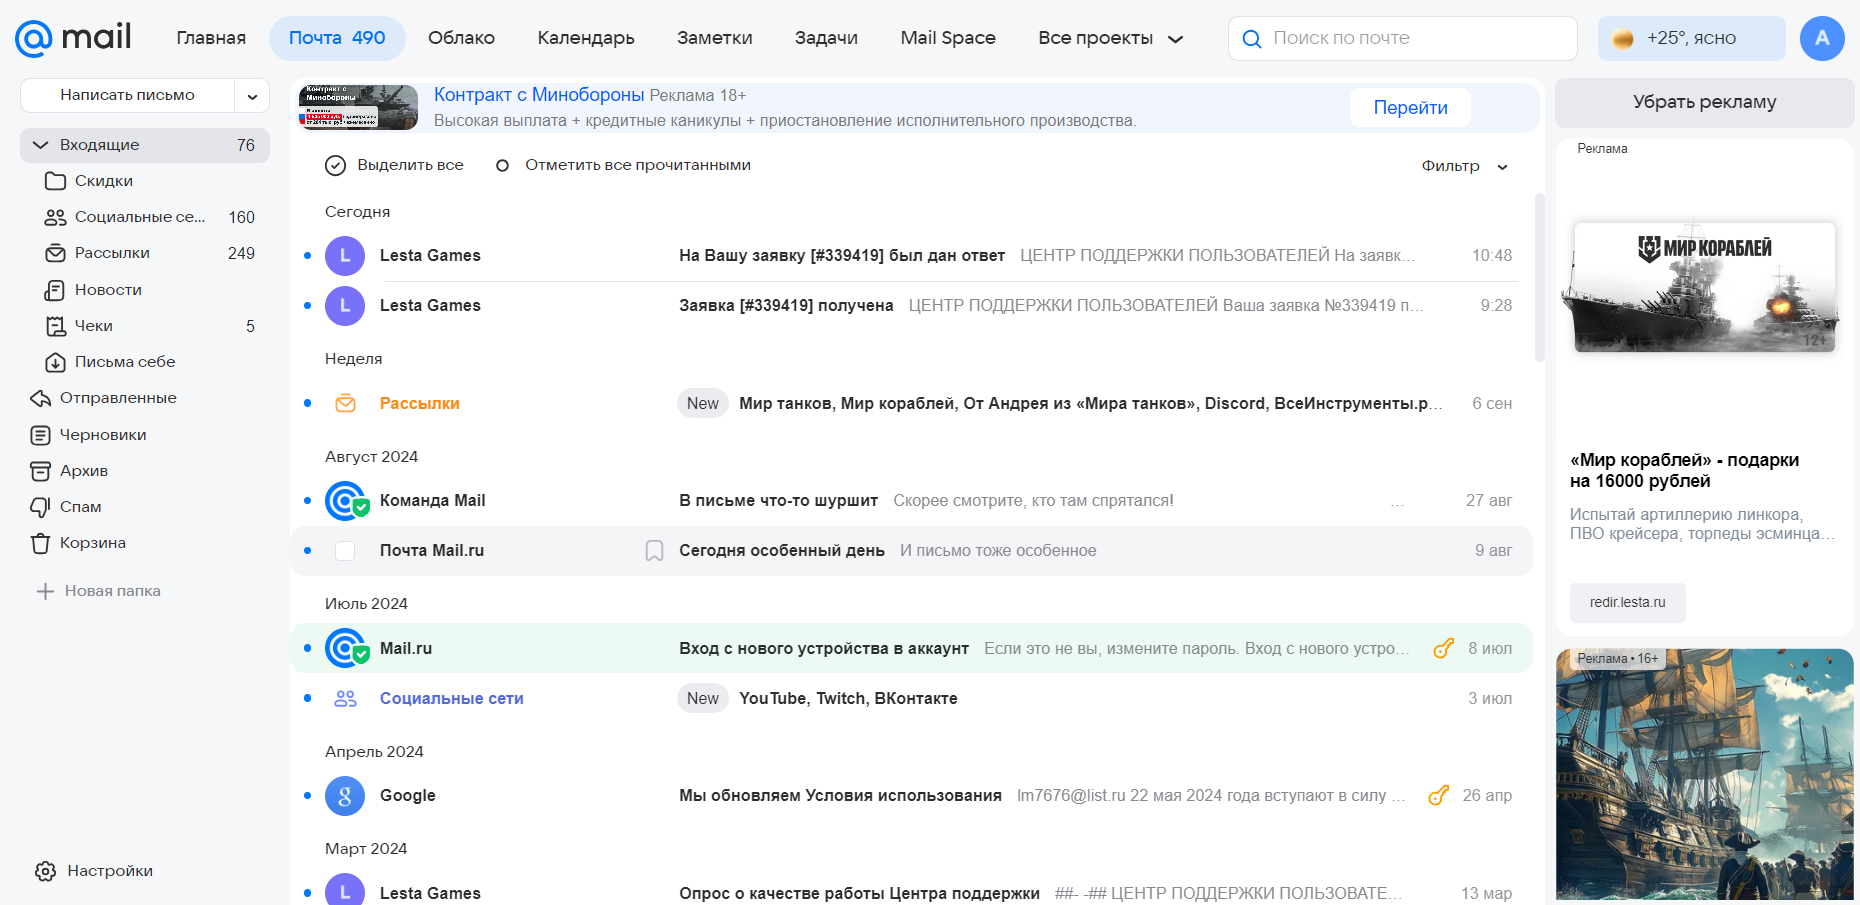Click the Перейти ad button
The height and width of the screenshot is (905, 1860).
pos(1410,108)
